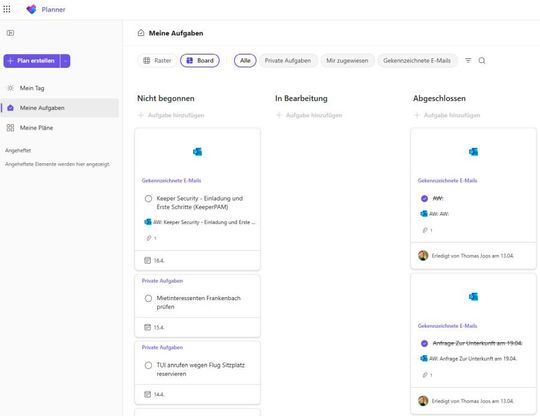Click attachment paperclip on AW: card
This screenshot has height=416, width=540.
point(425,230)
